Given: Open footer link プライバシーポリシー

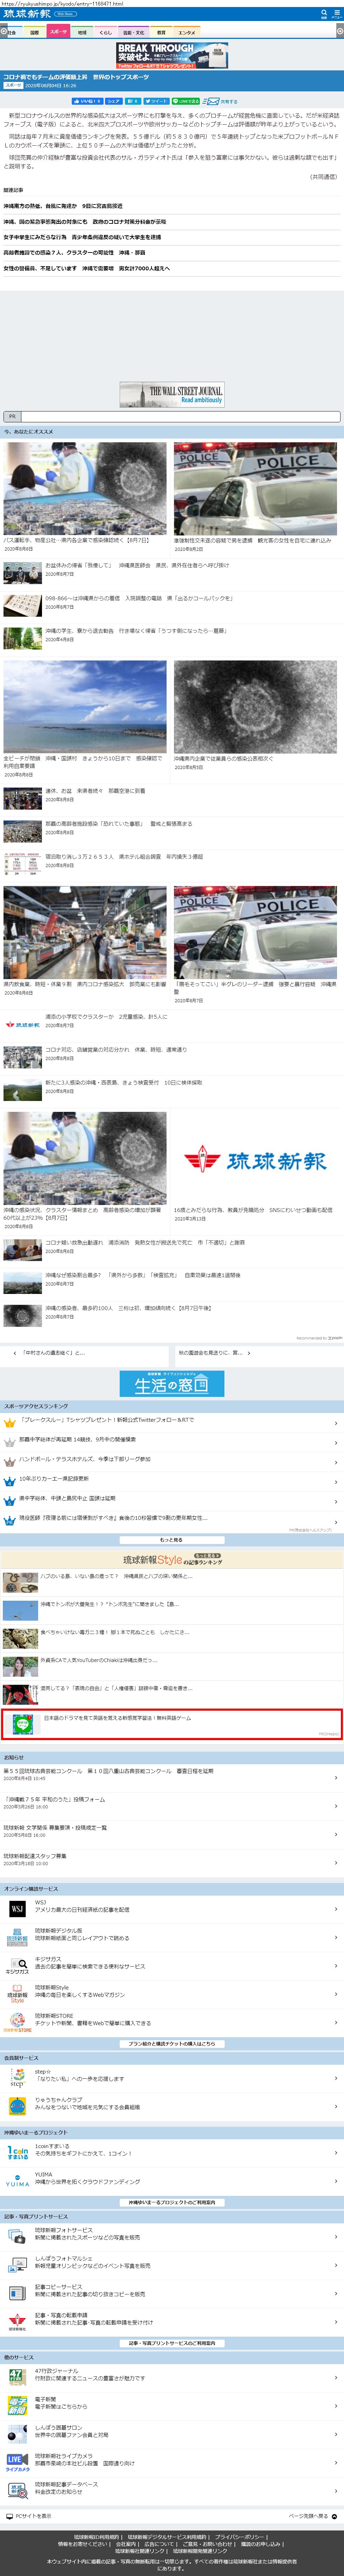Looking at the screenshot, I should tap(240, 2537).
